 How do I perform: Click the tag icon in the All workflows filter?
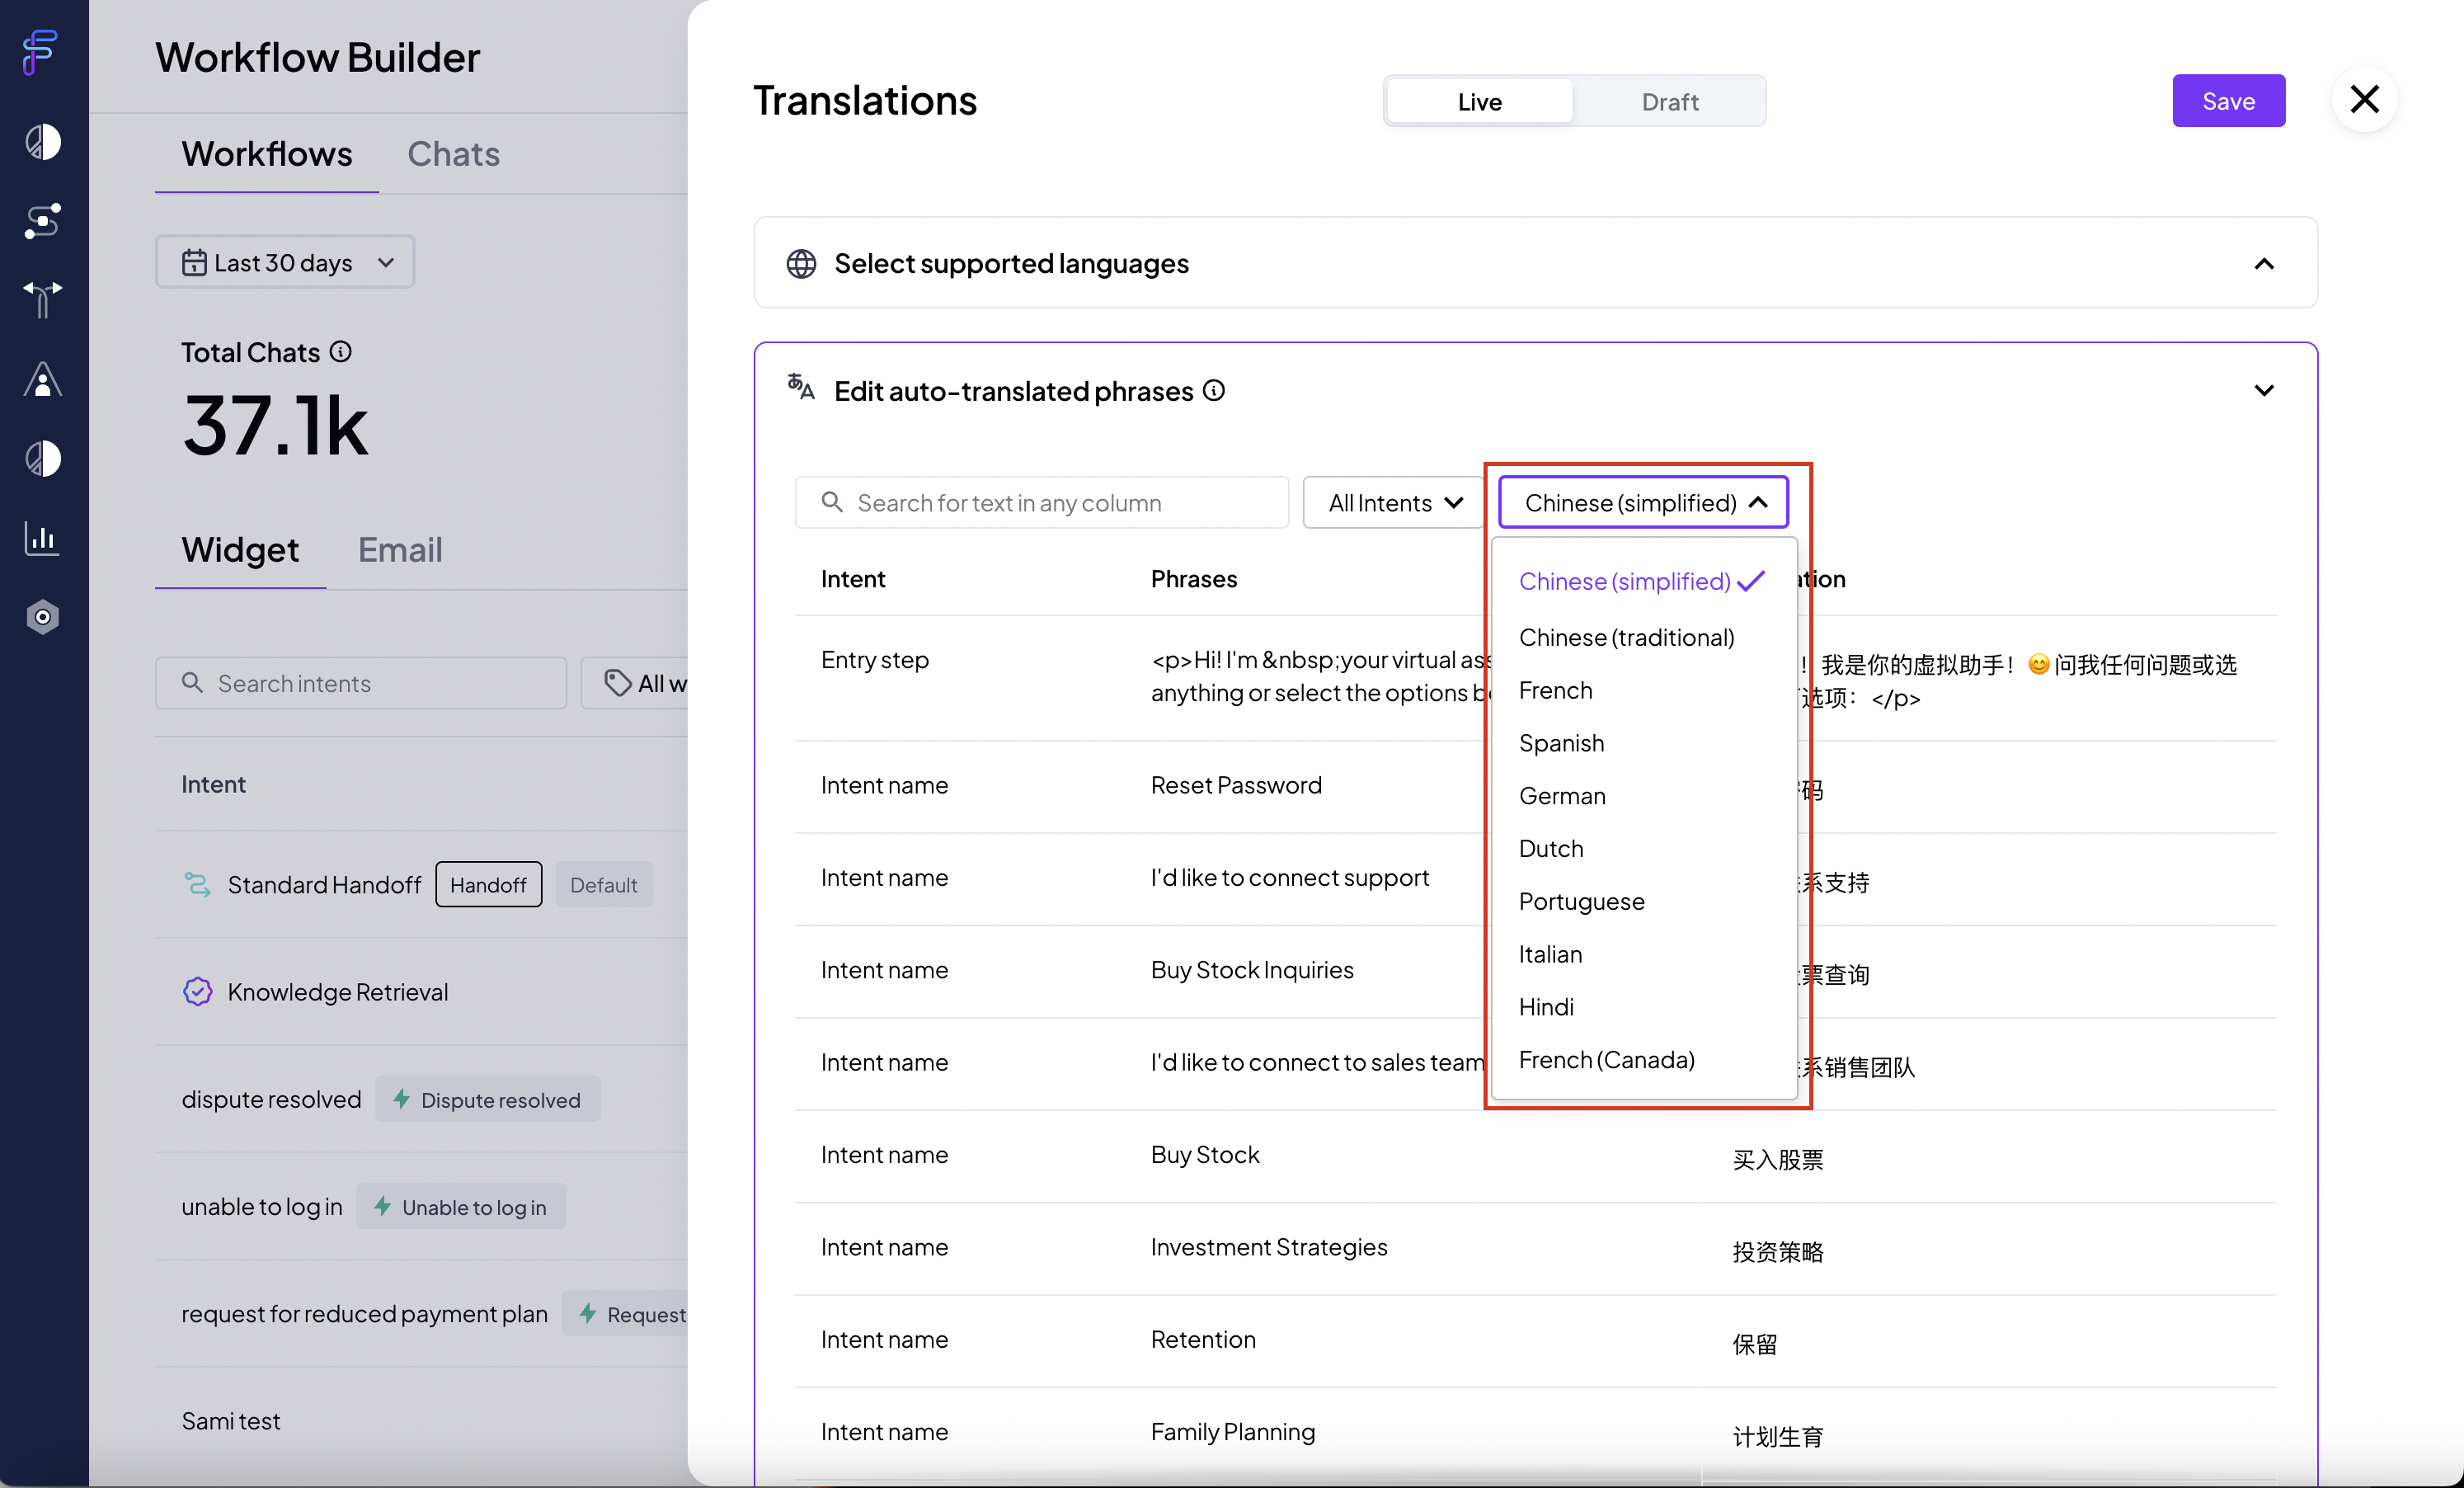[618, 683]
